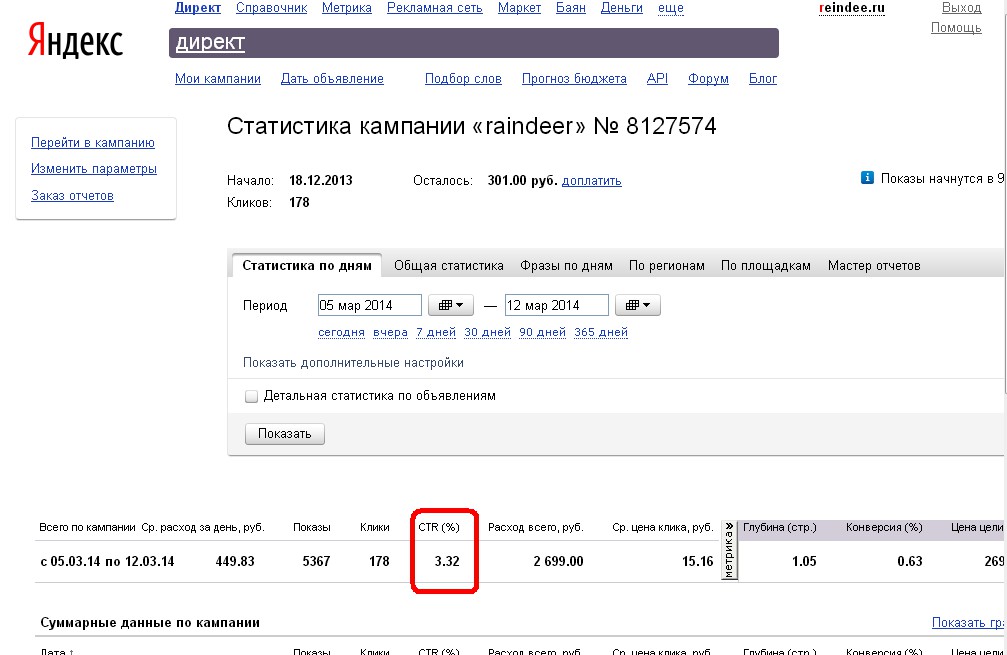Switch to По регионам tab
This screenshot has width=1007, height=655.
(667, 265)
